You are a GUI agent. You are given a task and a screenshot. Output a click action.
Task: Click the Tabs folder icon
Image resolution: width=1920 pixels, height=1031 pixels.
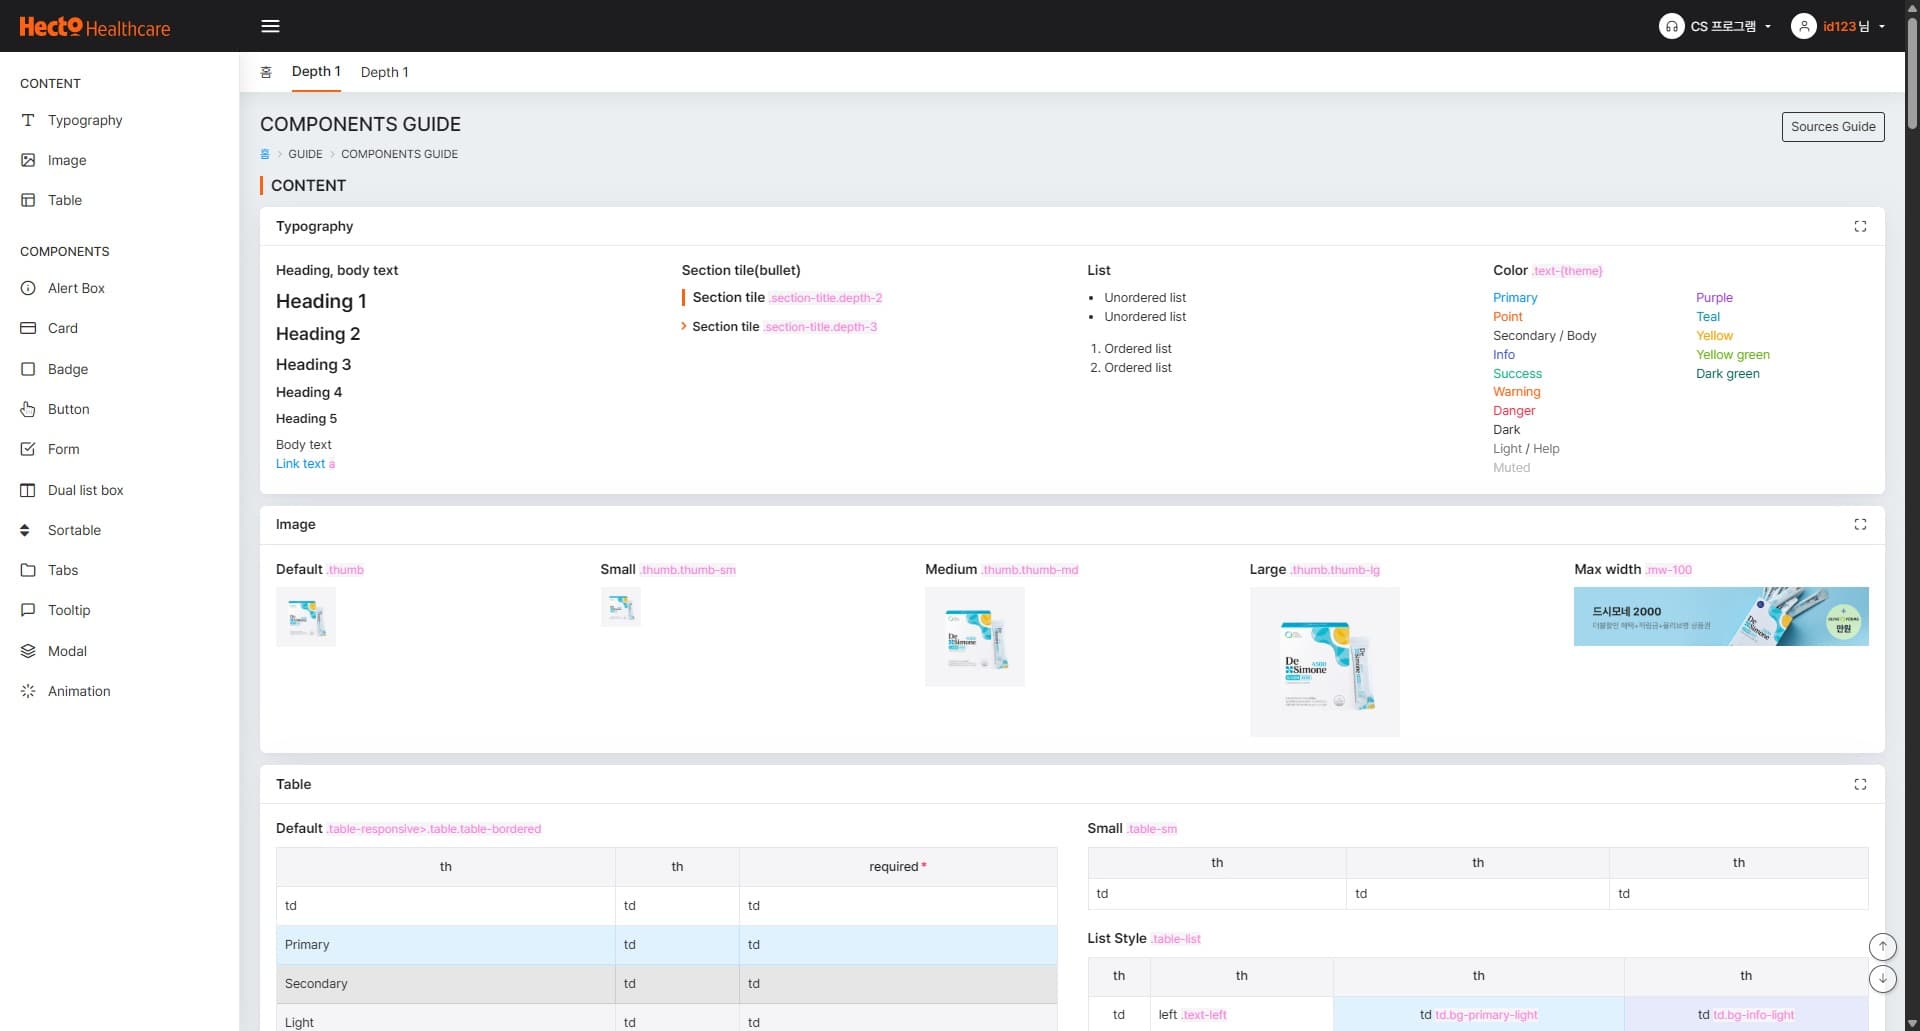28,570
